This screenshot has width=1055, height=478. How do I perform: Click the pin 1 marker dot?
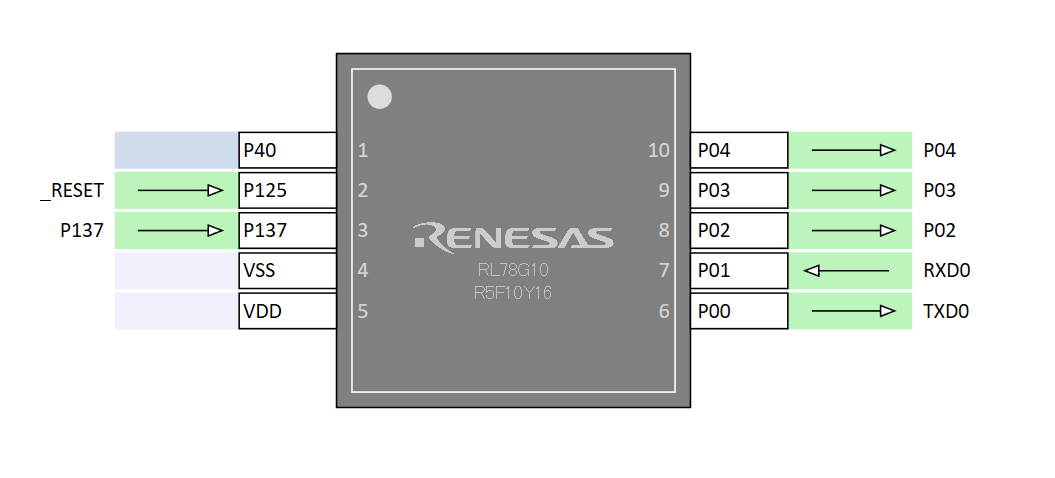[379, 97]
